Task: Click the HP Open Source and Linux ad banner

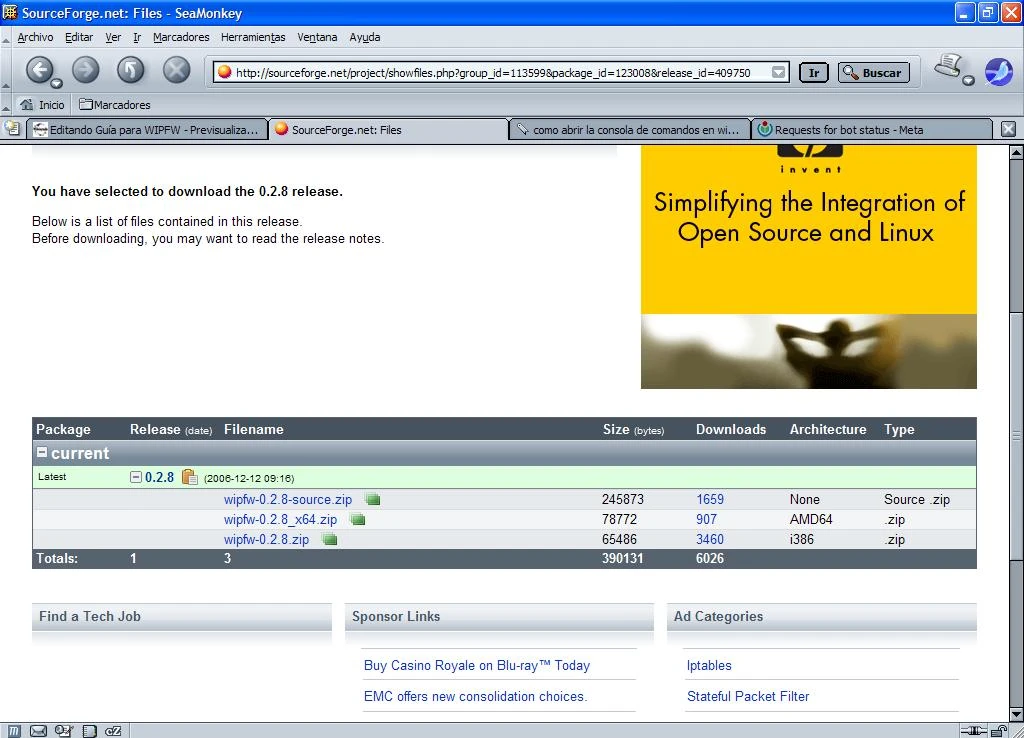Action: click(x=808, y=266)
